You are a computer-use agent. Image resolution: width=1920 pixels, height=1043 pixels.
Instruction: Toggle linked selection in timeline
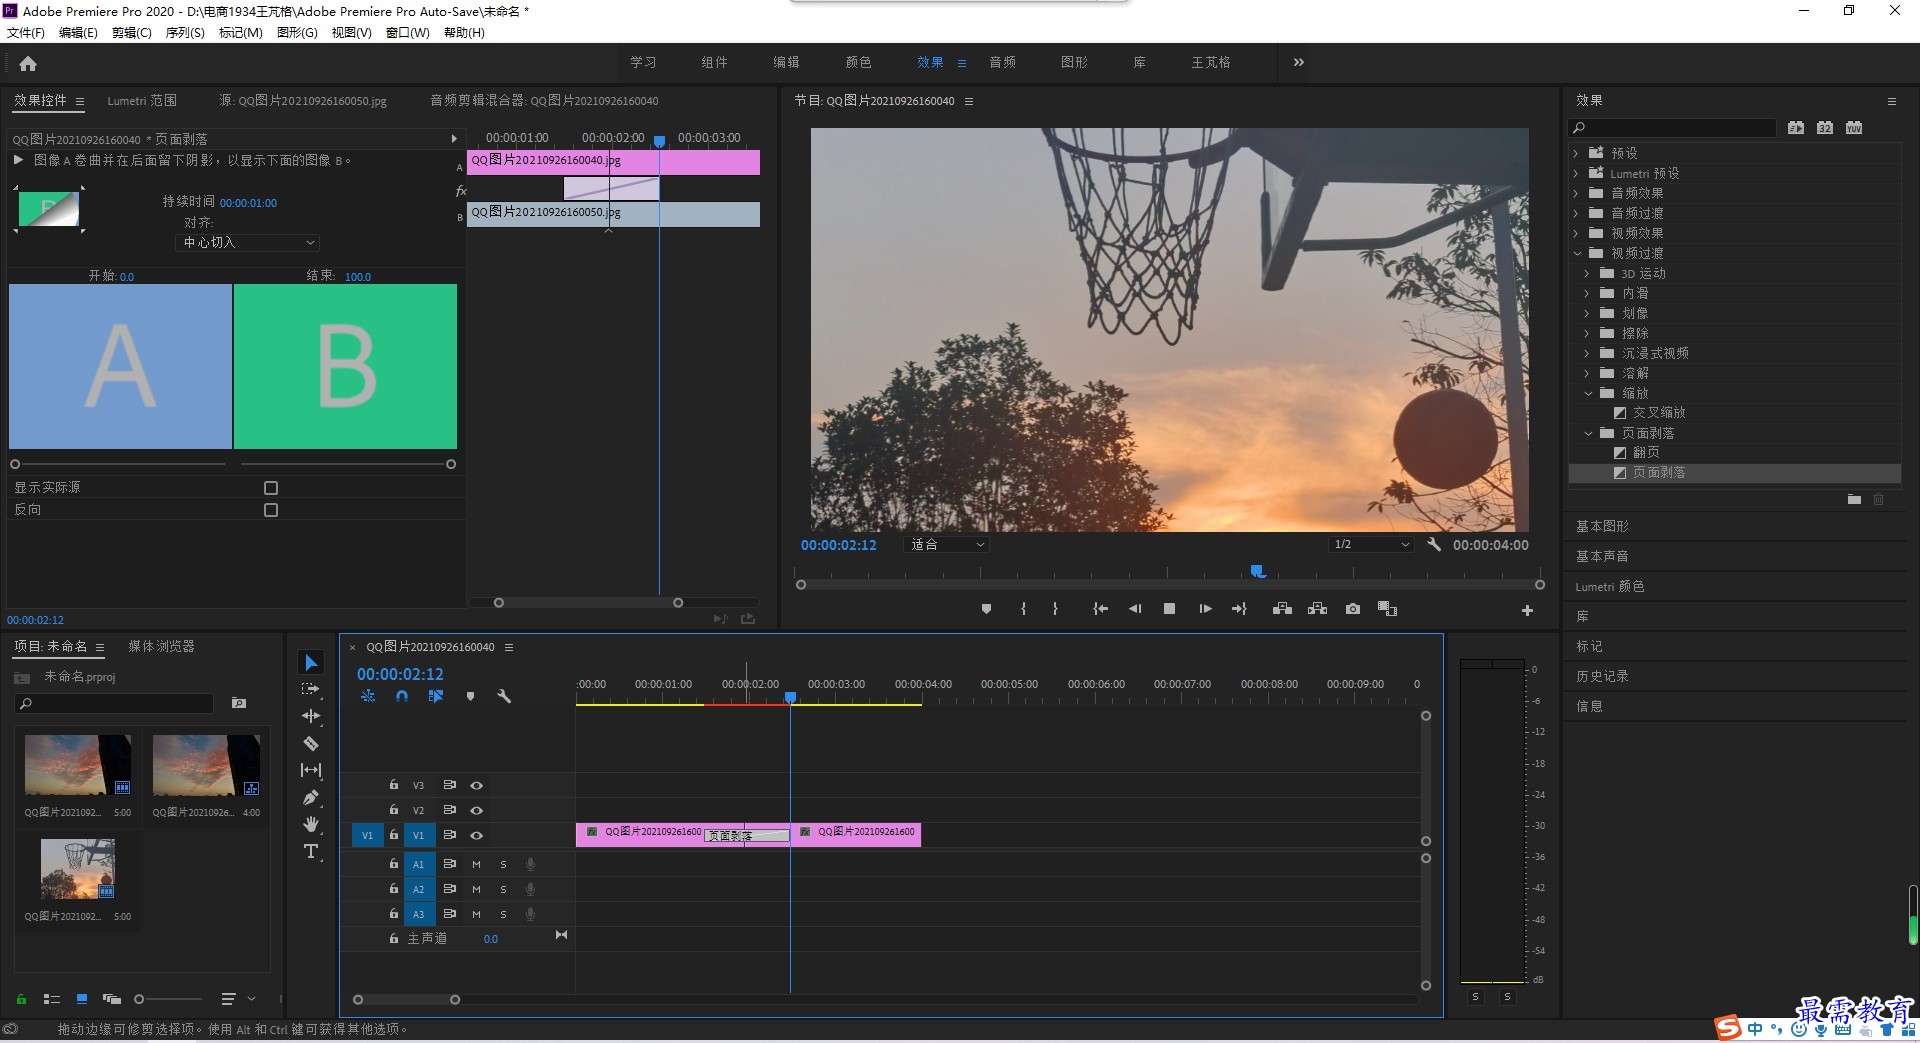pos(436,696)
